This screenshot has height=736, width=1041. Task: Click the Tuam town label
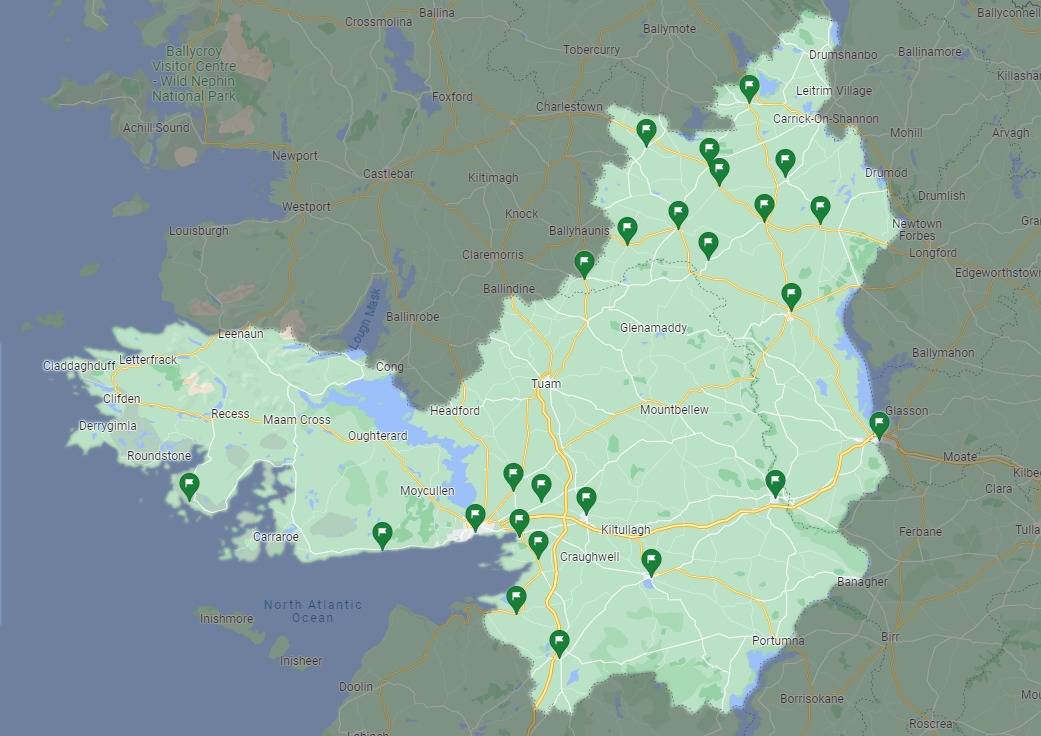546,384
